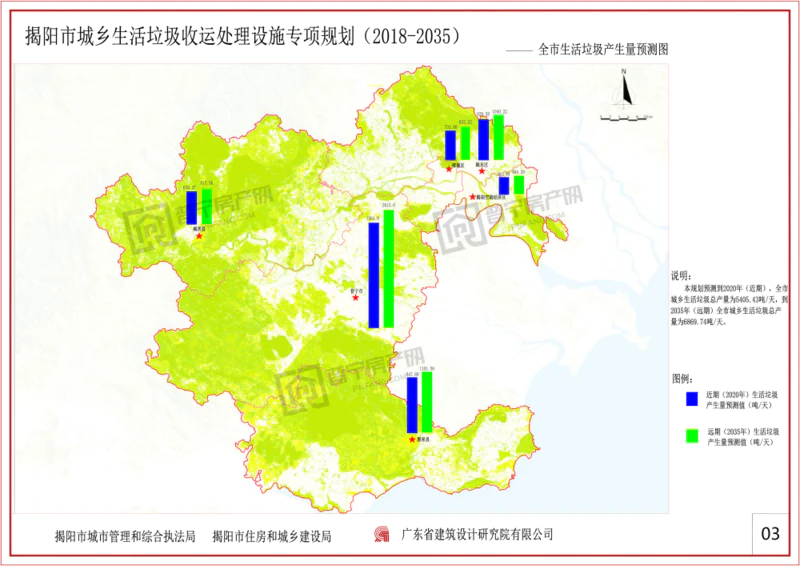Click the green 2035 legend color box

coord(690,436)
